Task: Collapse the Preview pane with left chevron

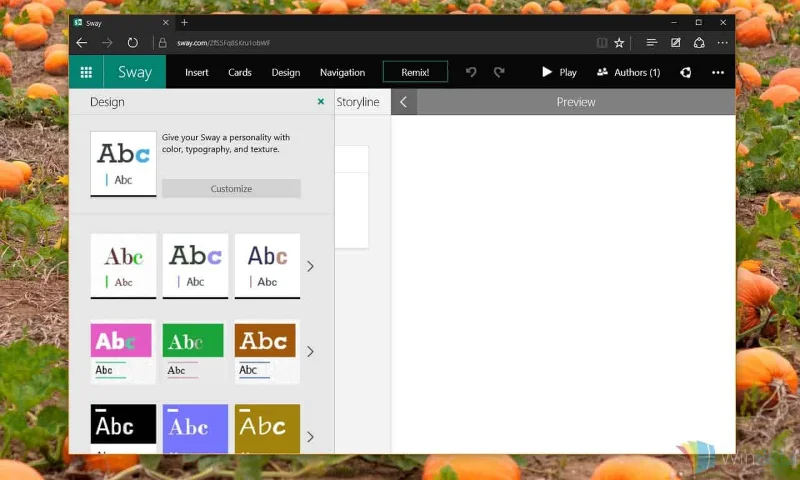Action: click(404, 102)
